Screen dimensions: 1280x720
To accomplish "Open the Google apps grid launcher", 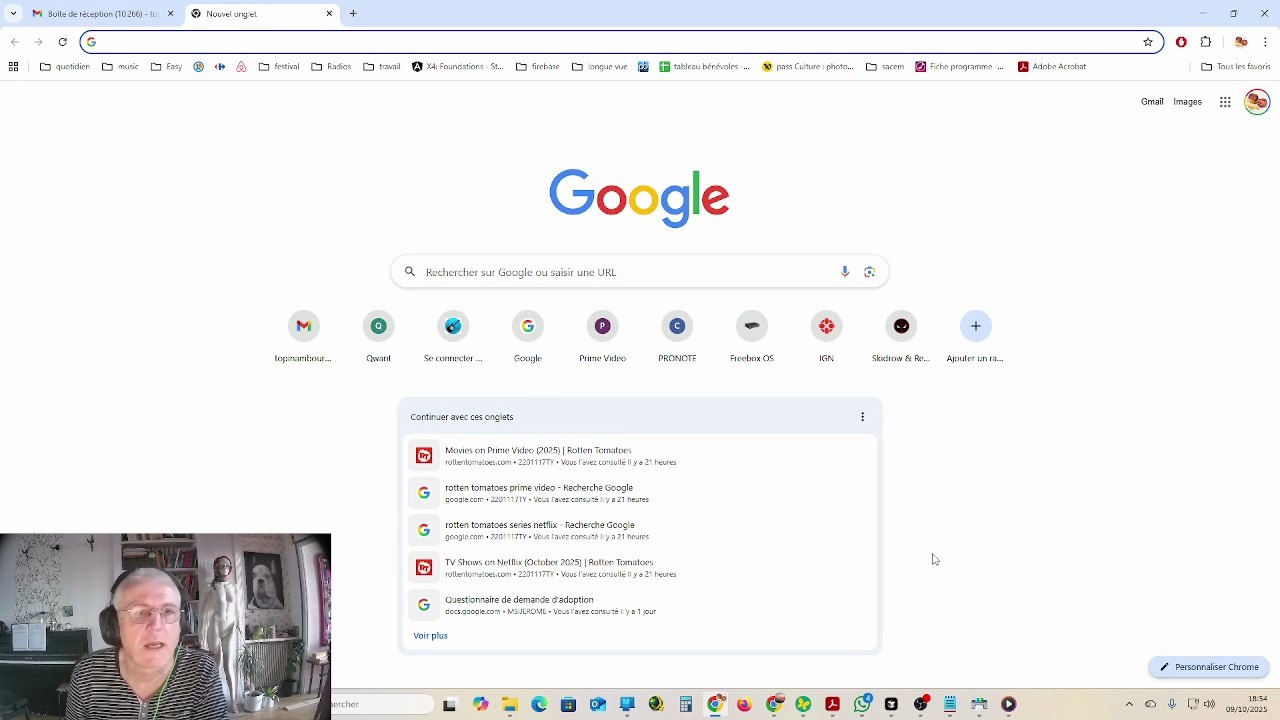I will pyautogui.click(x=1225, y=102).
